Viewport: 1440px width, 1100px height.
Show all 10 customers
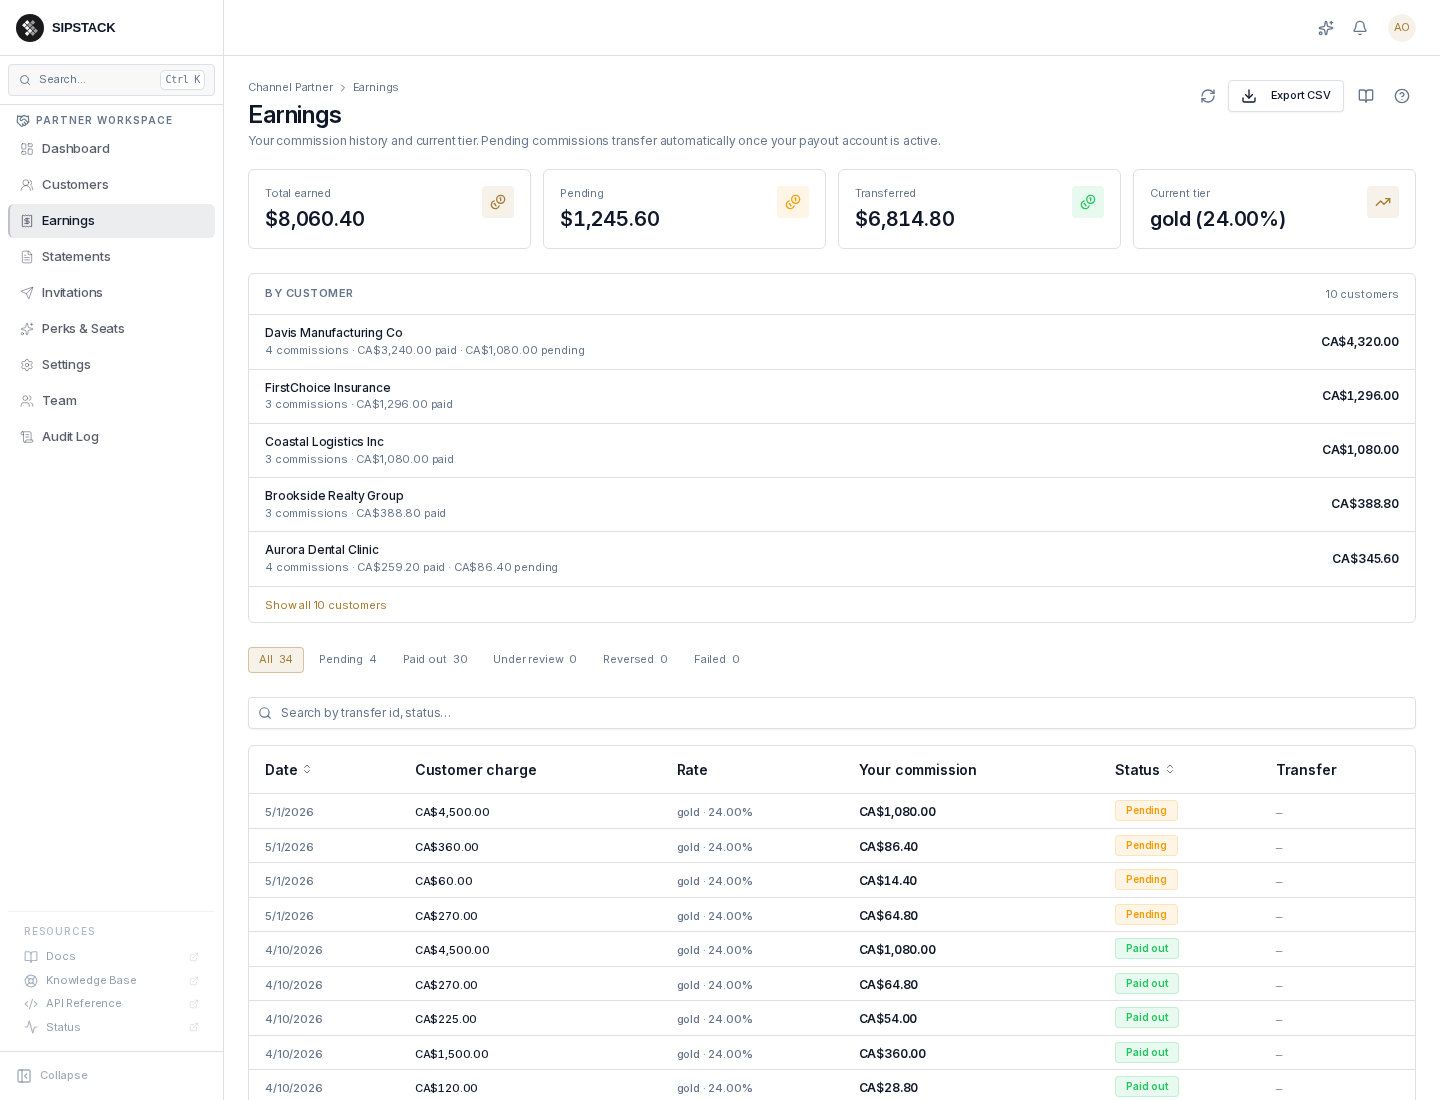click(x=326, y=606)
